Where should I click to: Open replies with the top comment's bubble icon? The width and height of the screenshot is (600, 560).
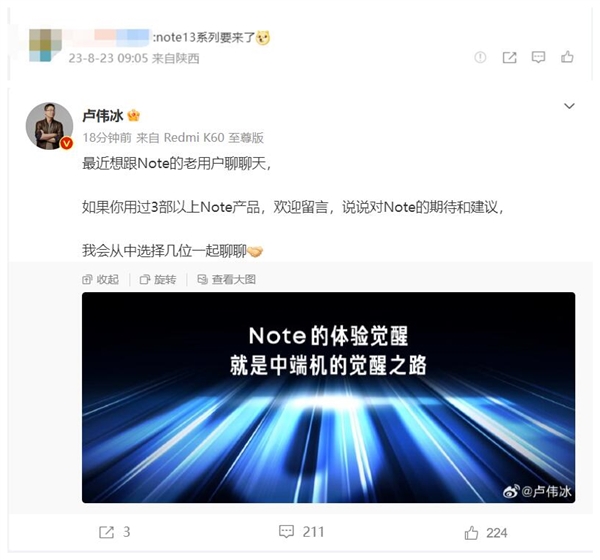(x=538, y=57)
